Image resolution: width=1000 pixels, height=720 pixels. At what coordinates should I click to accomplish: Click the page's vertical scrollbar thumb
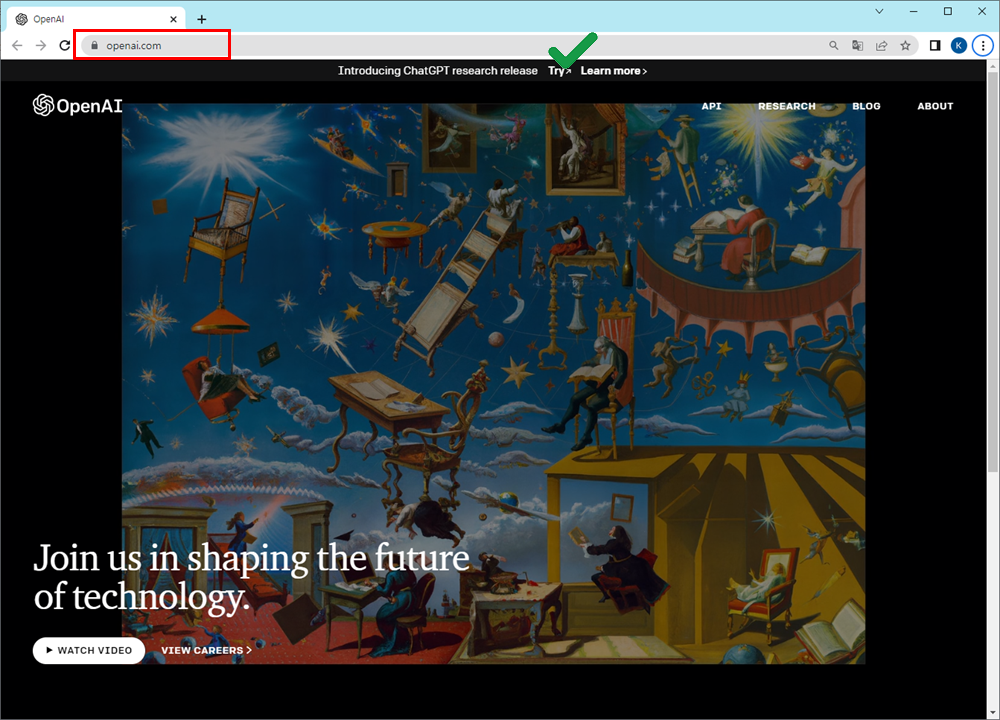click(x=993, y=271)
